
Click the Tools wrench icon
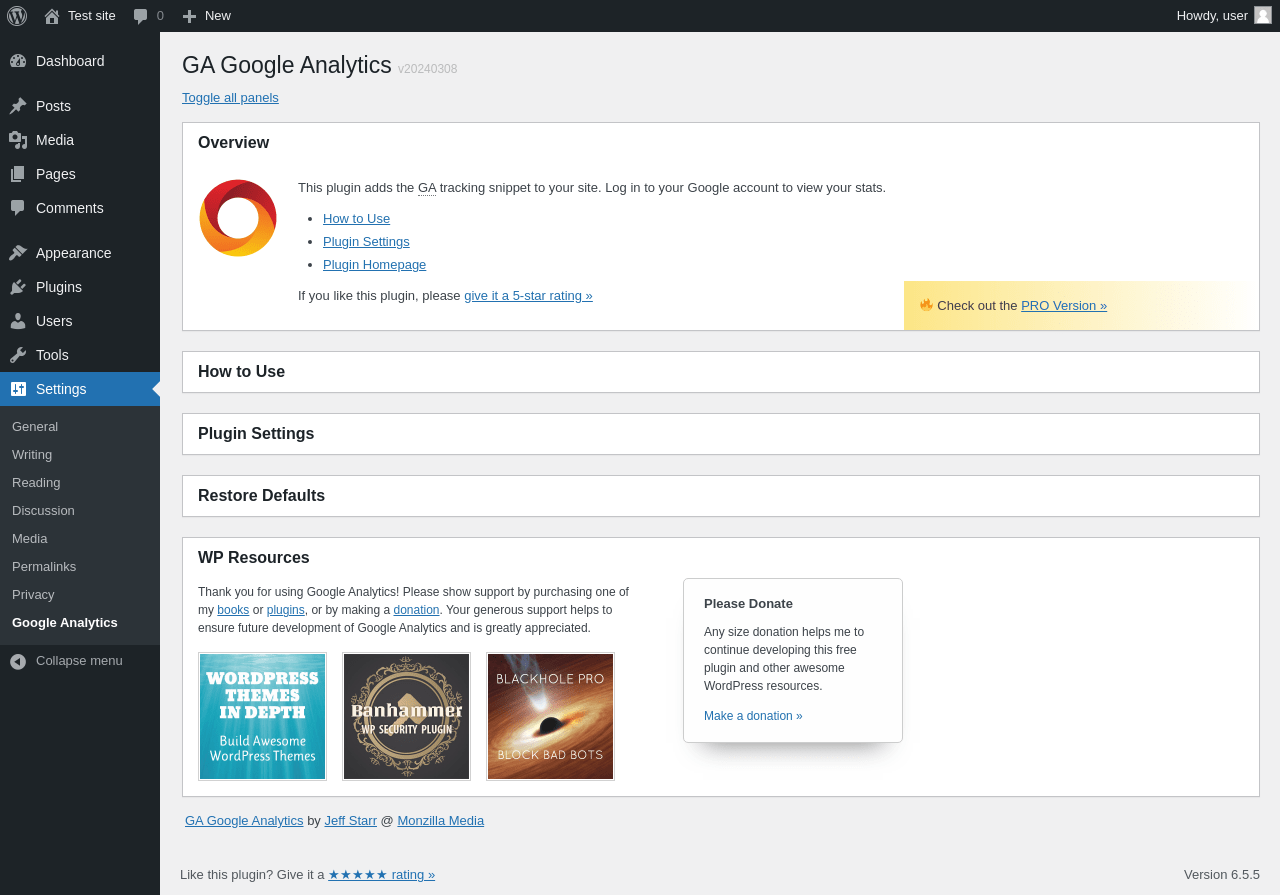tap(18, 355)
